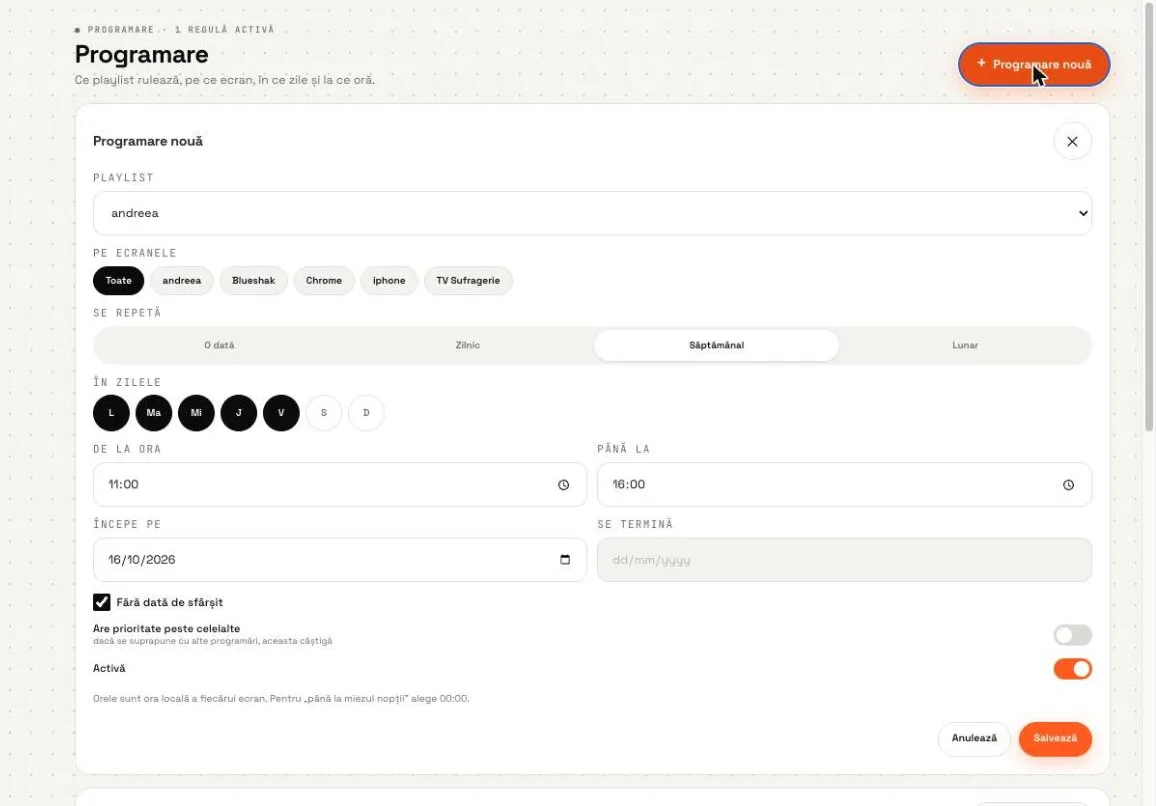
Task: Turn off the Activă toggle
Action: click(1072, 669)
